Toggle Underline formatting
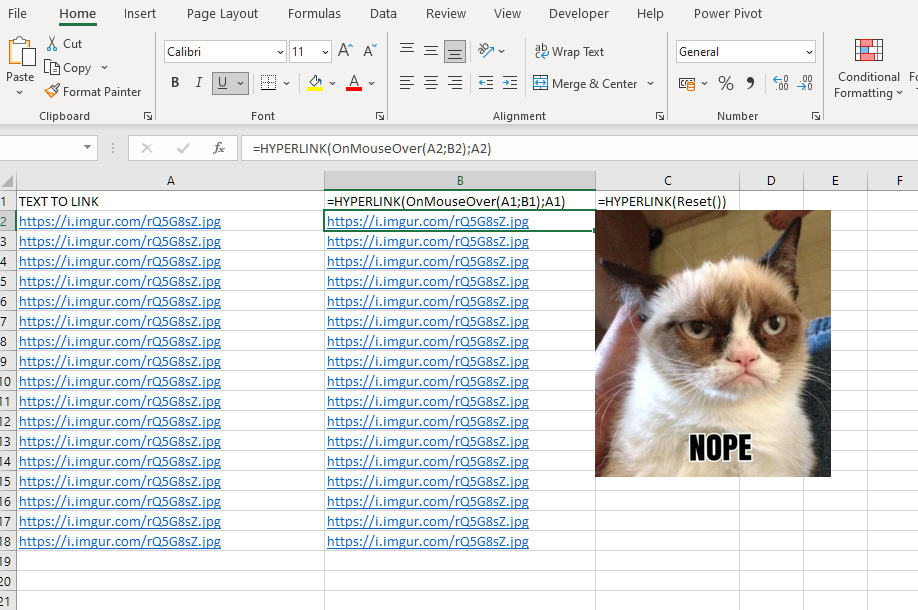 click(x=222, y=83)
